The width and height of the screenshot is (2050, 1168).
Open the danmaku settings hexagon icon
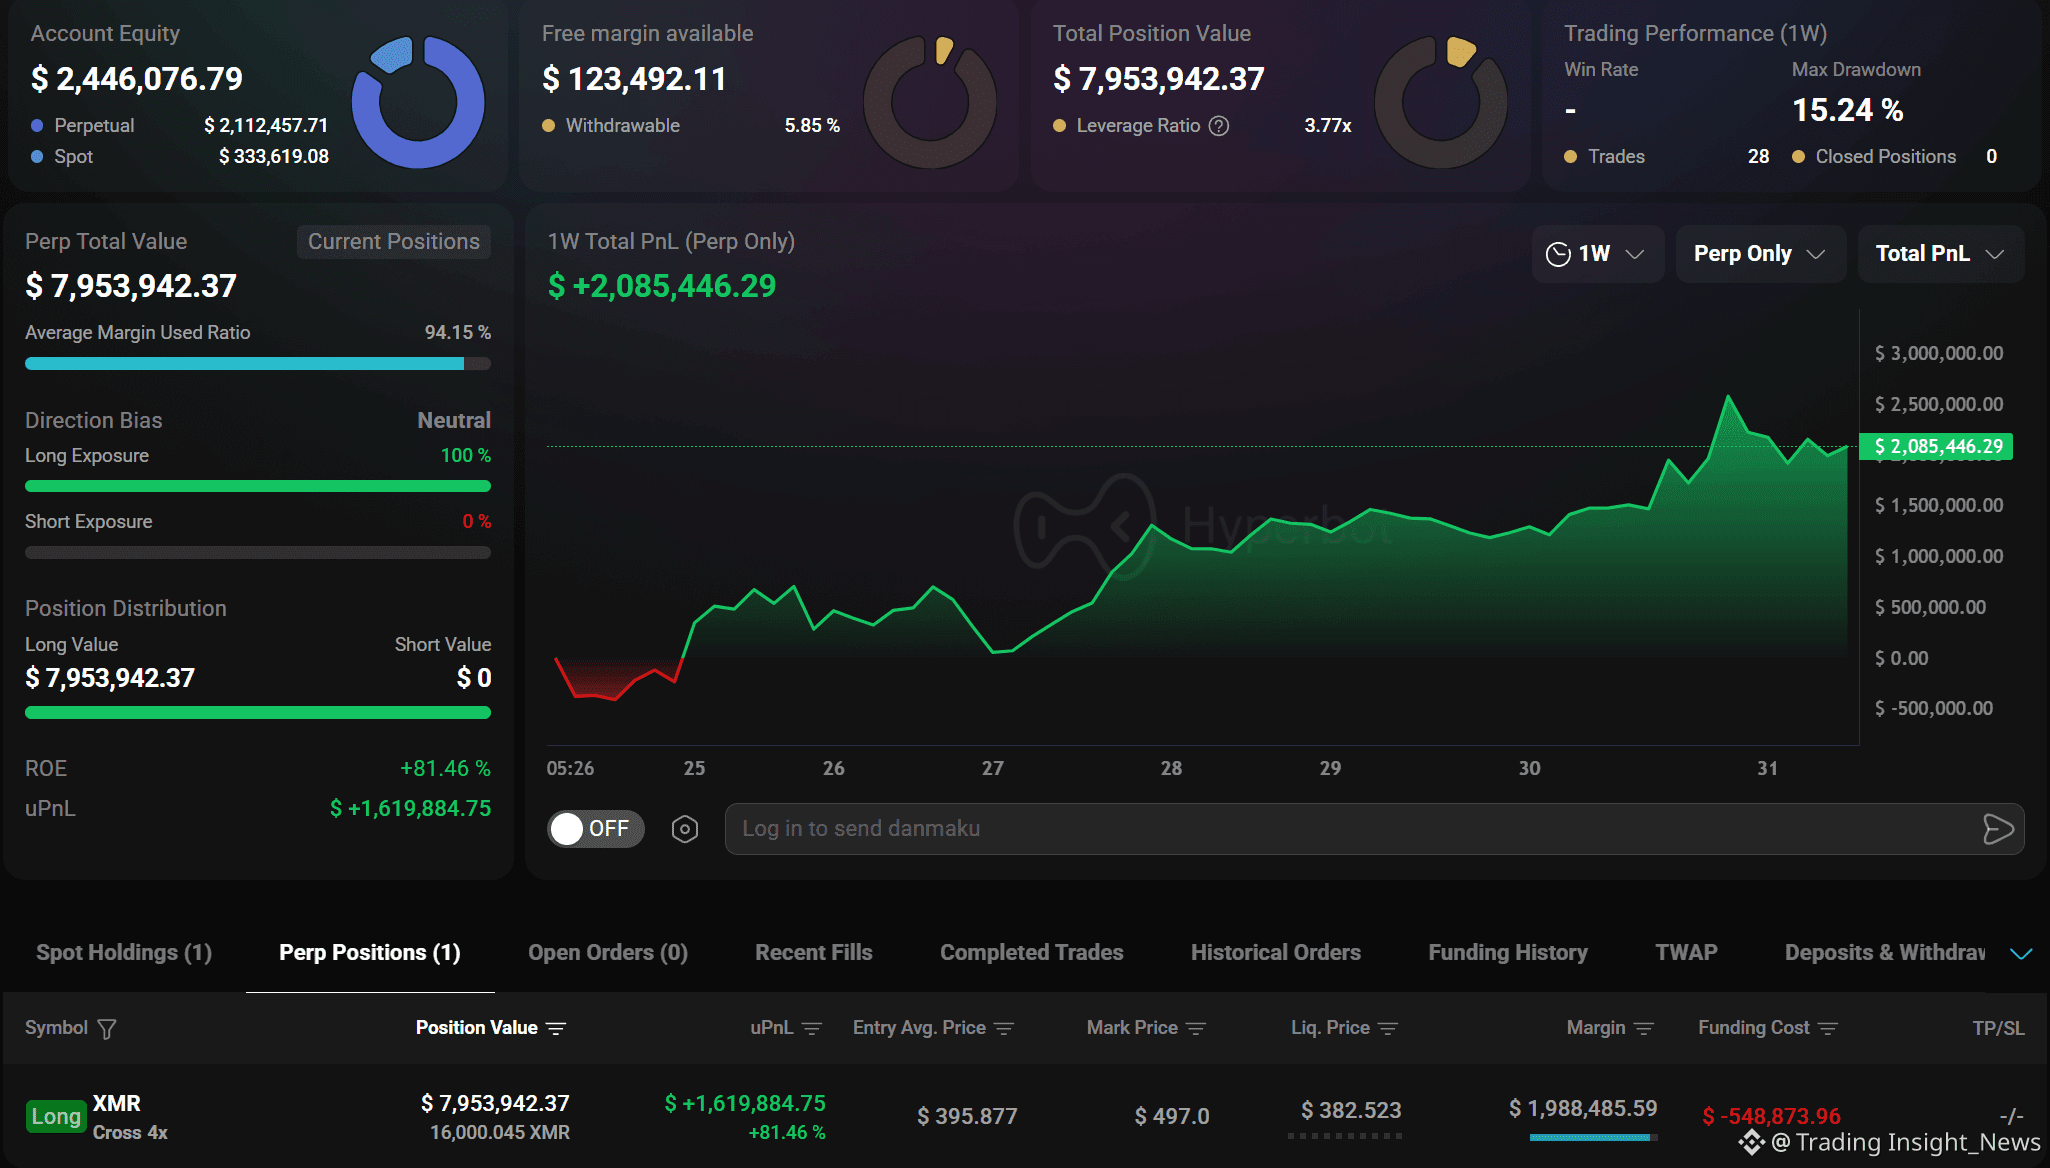coord(685,829)
